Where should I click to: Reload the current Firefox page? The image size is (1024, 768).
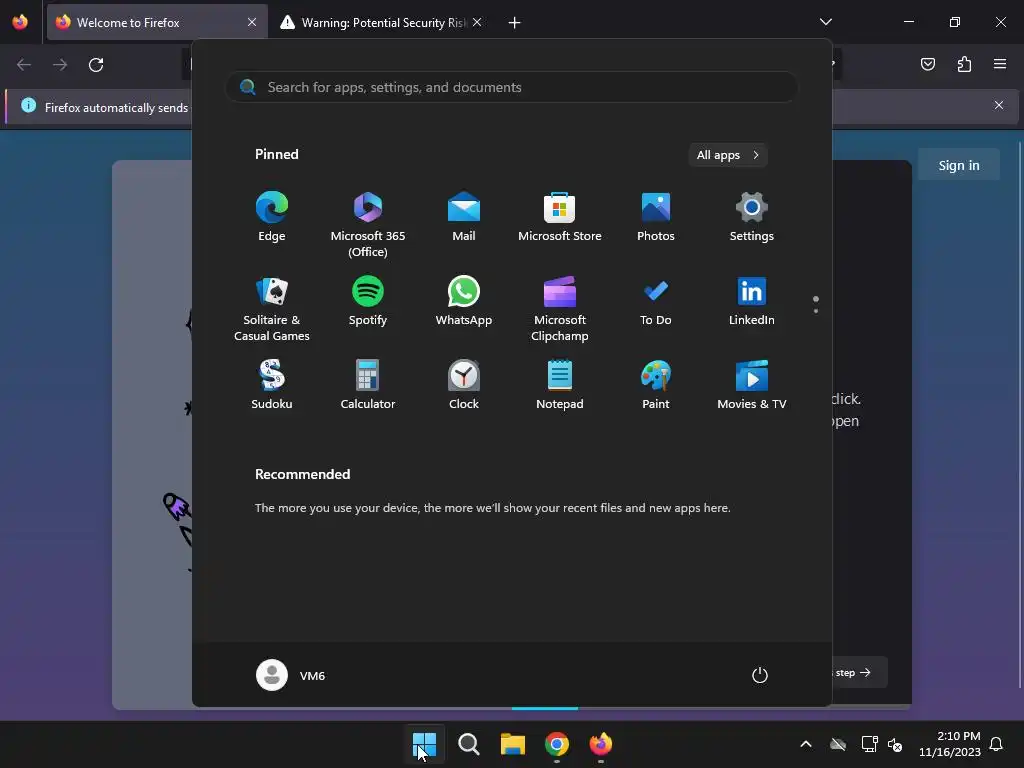[96, 65]
